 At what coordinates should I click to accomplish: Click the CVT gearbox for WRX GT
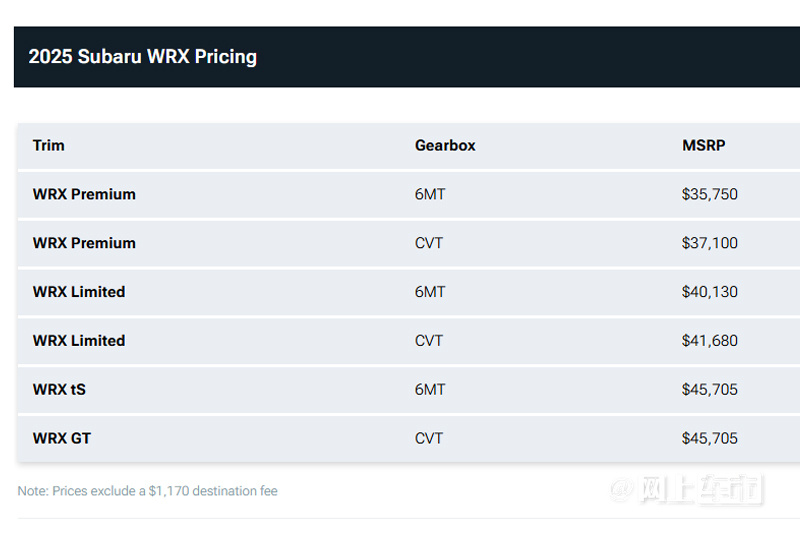coord(429,439)
